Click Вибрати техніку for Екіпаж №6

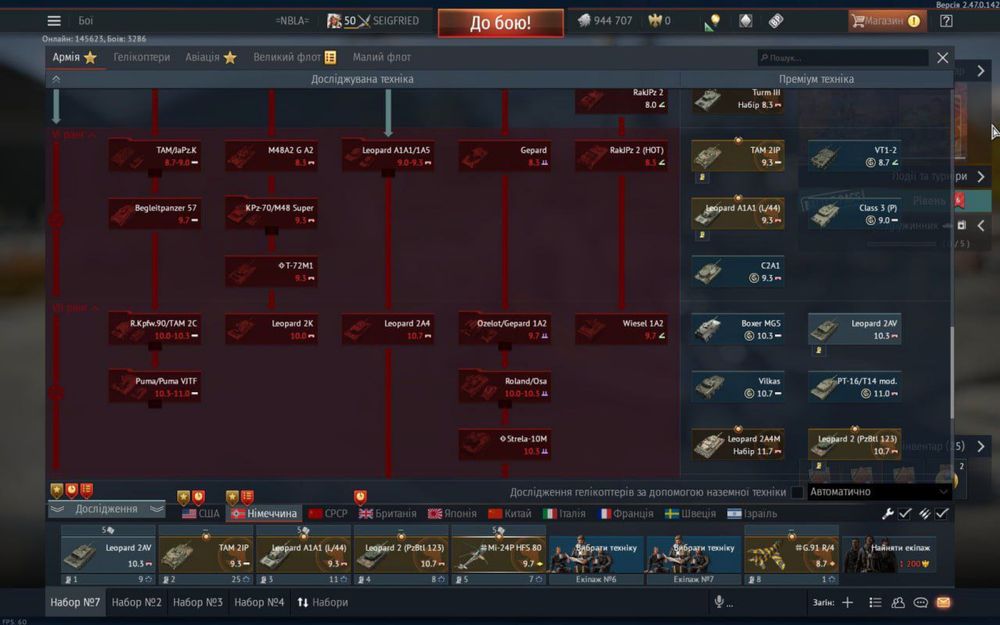click(x=596, y=554)
